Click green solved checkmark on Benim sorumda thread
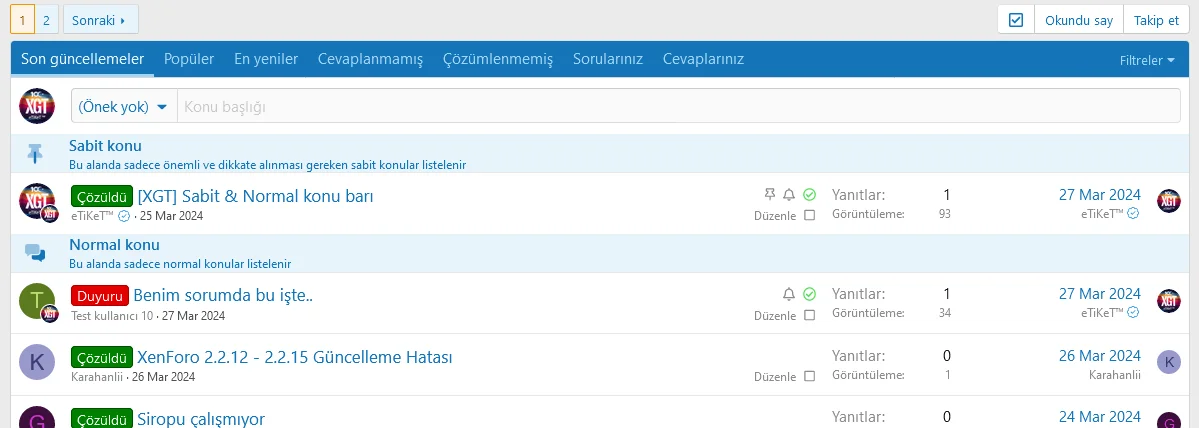This screenshot has width=1199, height=428. pyautogui.click(x=809, y=294)
